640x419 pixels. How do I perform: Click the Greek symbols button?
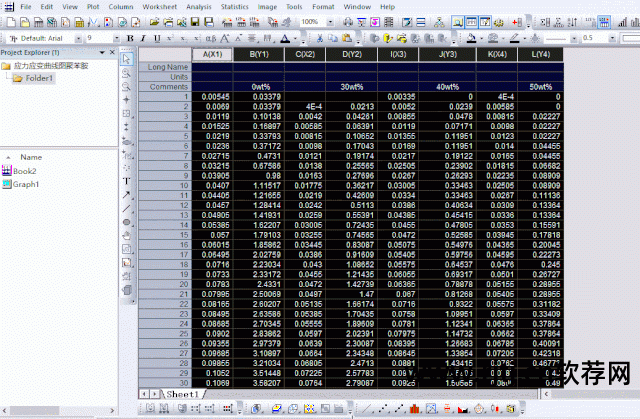click(211, 38)
